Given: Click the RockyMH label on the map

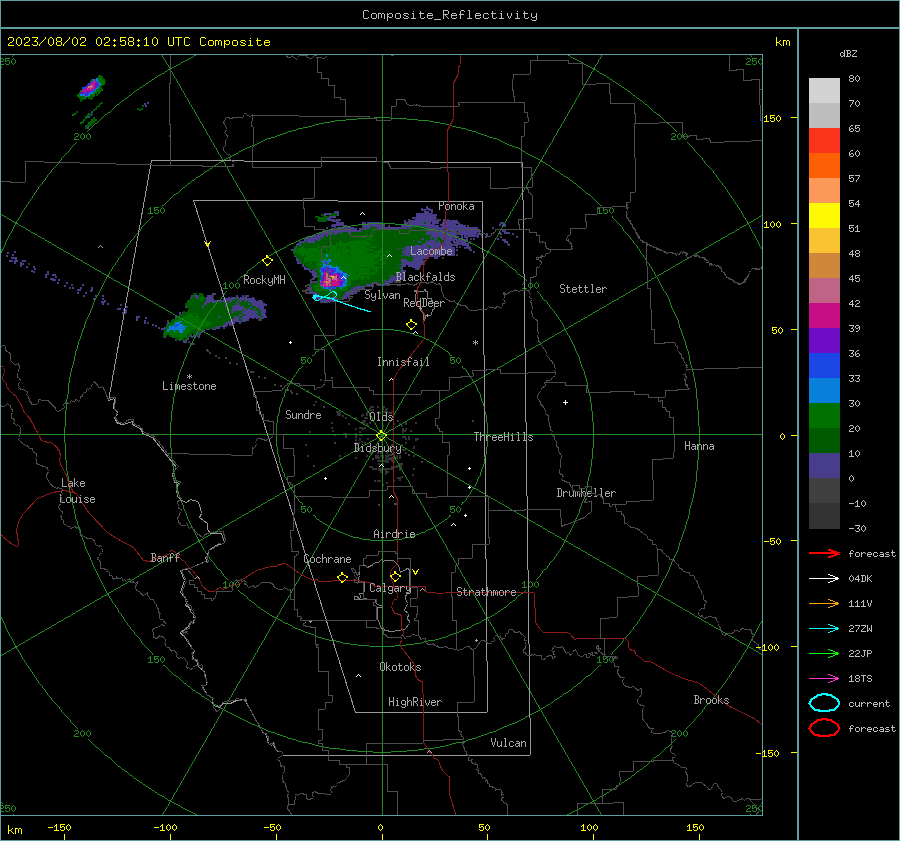Looking at the screenshot, I should pyautogui.click(x=264, y=280).
